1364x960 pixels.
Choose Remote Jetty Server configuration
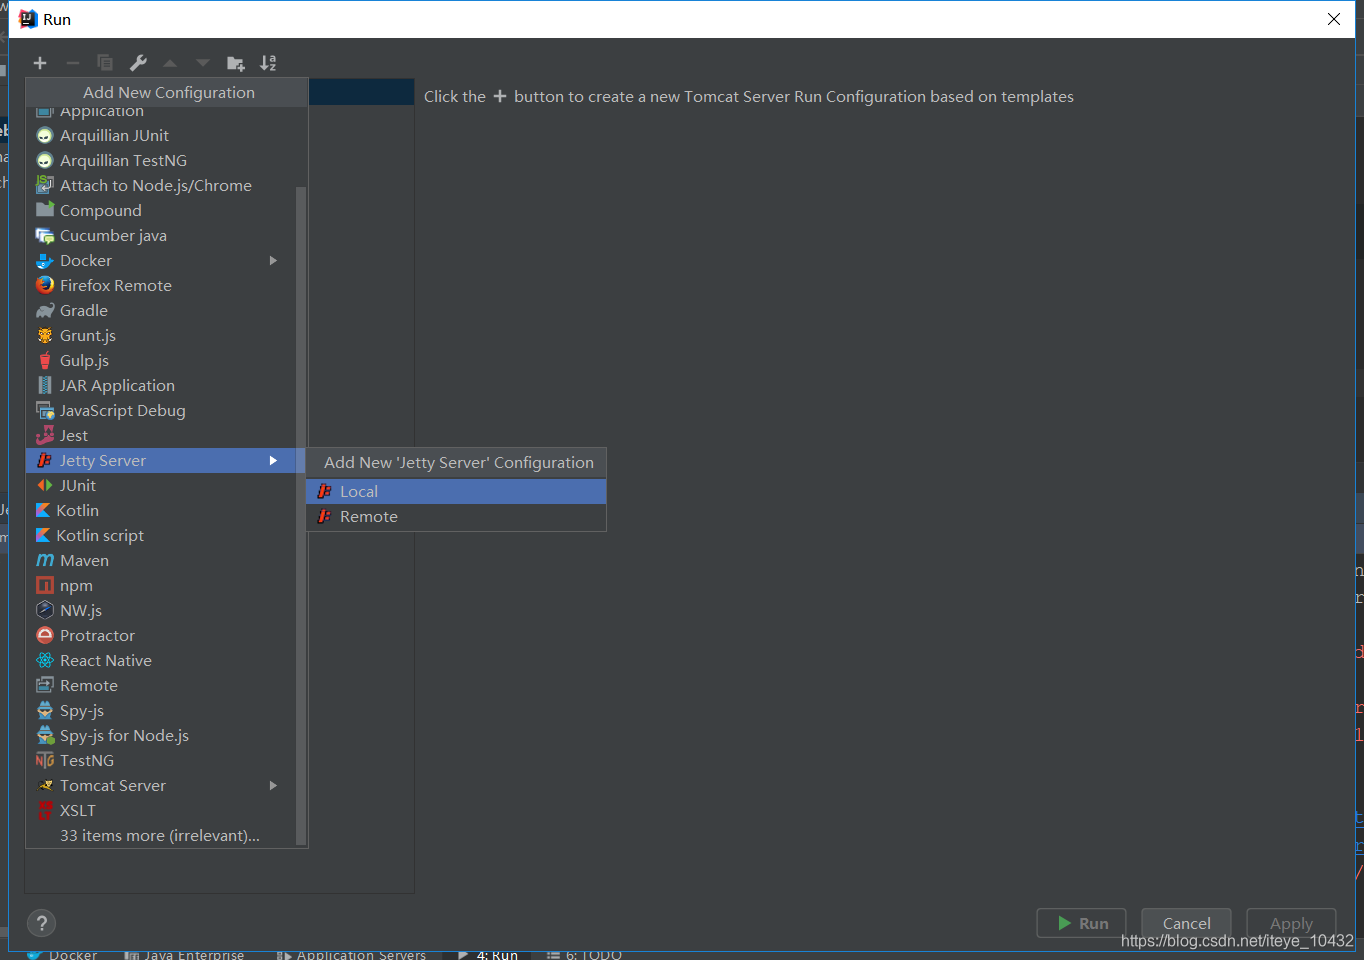[x=456, y=516]
